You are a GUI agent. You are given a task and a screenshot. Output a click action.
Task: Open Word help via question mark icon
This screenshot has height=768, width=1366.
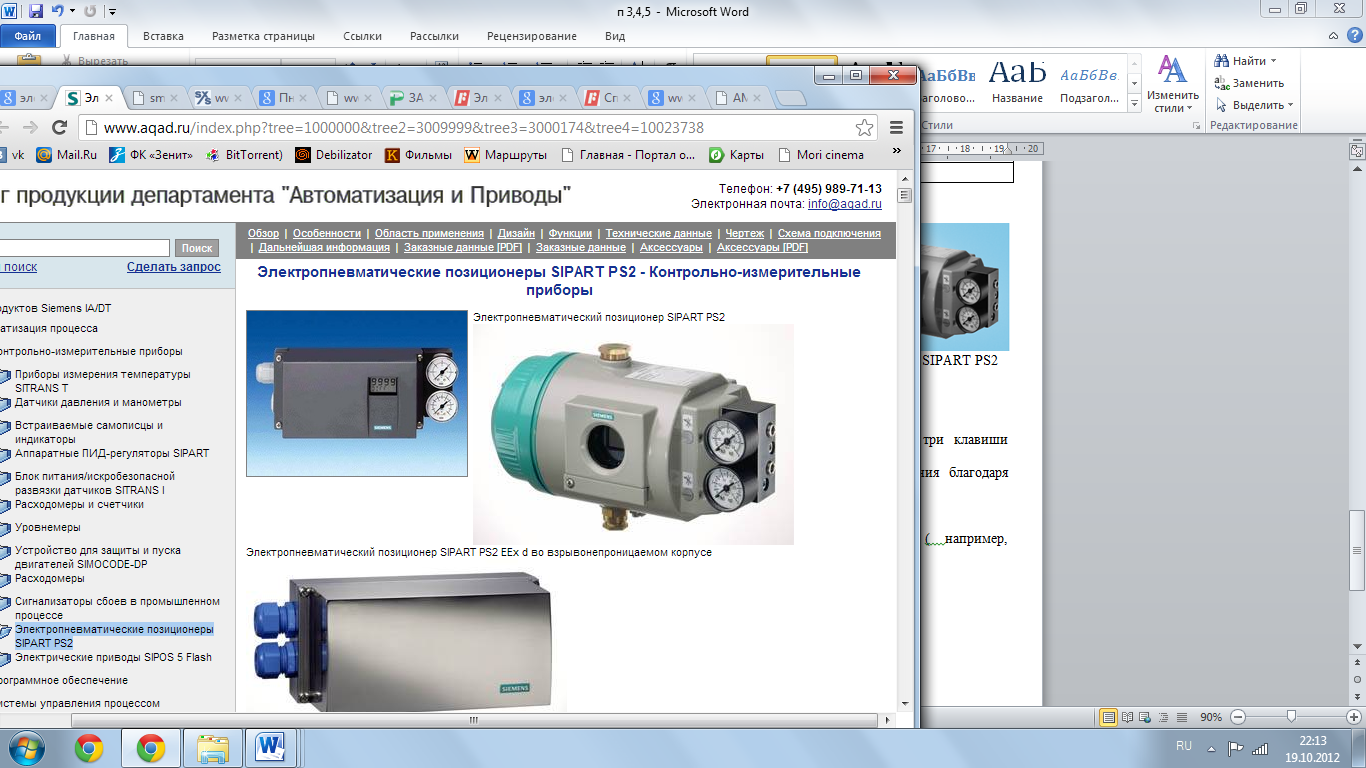[x=1354, y=36]
